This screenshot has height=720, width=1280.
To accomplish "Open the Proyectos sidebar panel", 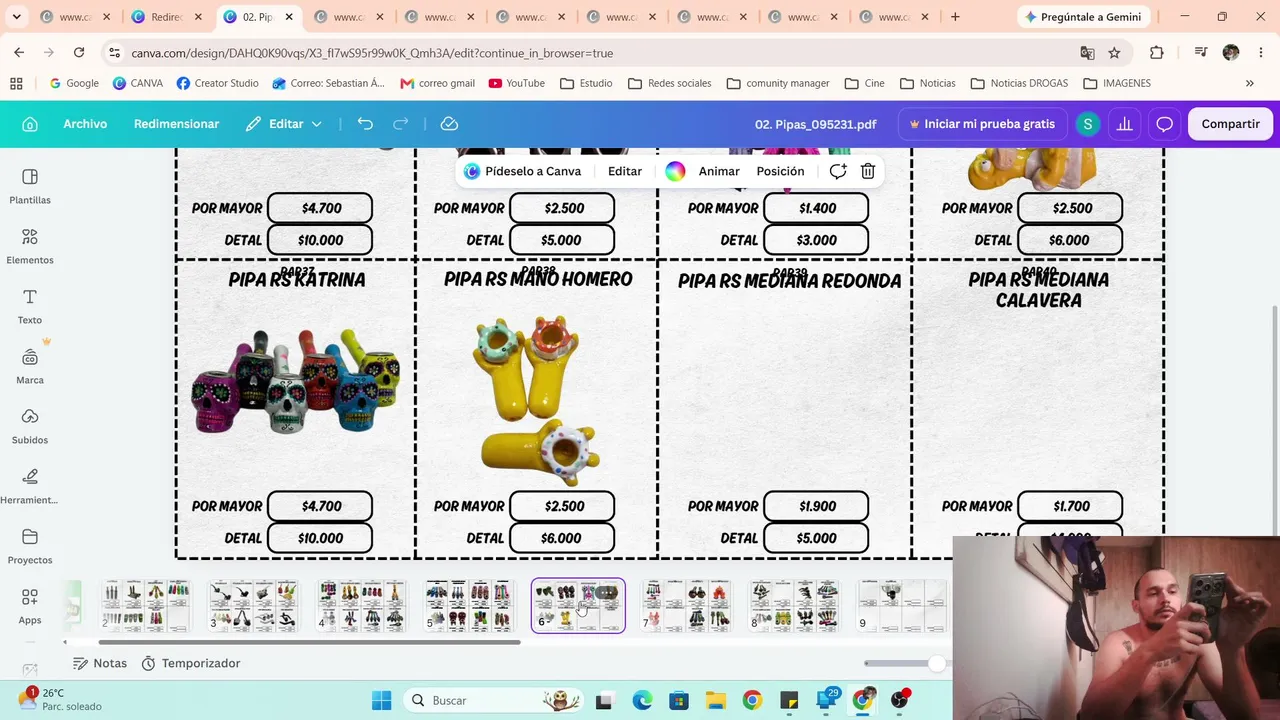I will pos(30,546).
